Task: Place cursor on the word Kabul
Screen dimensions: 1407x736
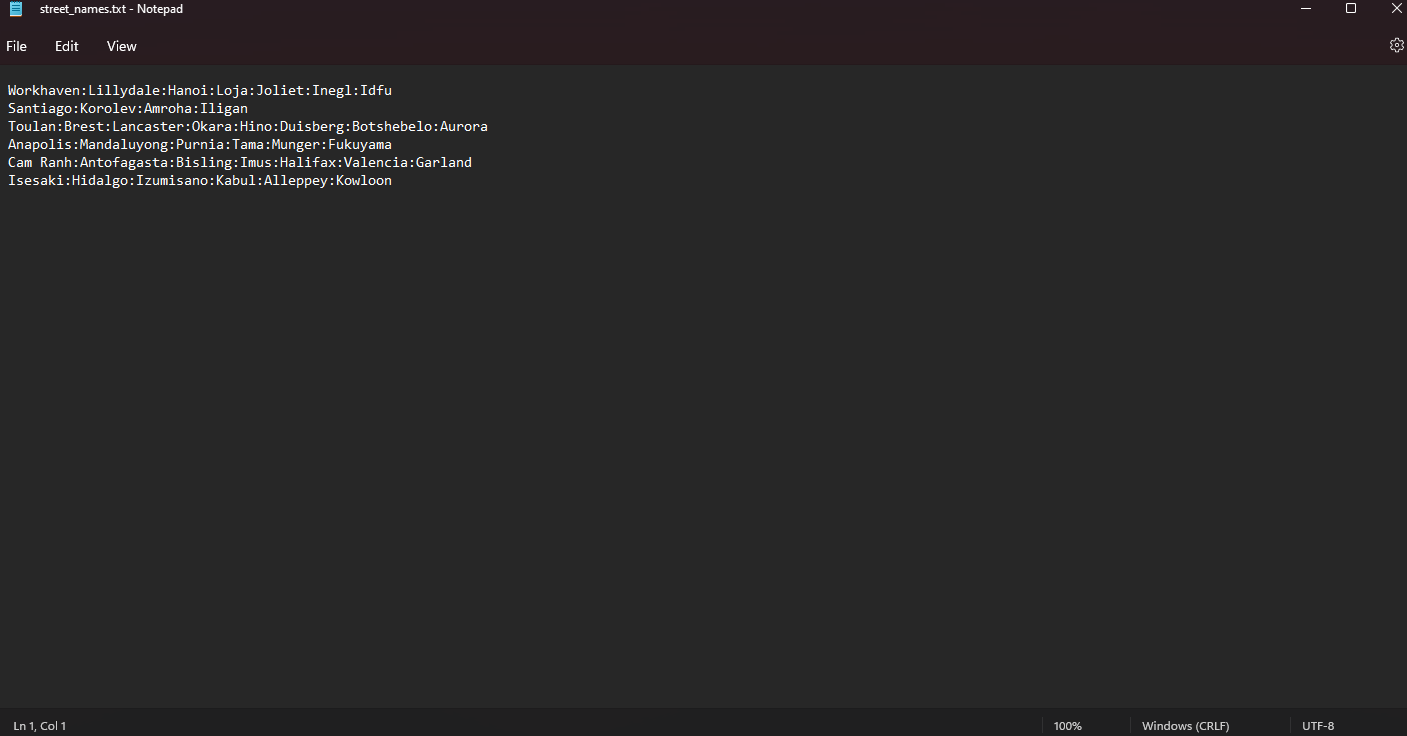Action: tap(236, 180)
